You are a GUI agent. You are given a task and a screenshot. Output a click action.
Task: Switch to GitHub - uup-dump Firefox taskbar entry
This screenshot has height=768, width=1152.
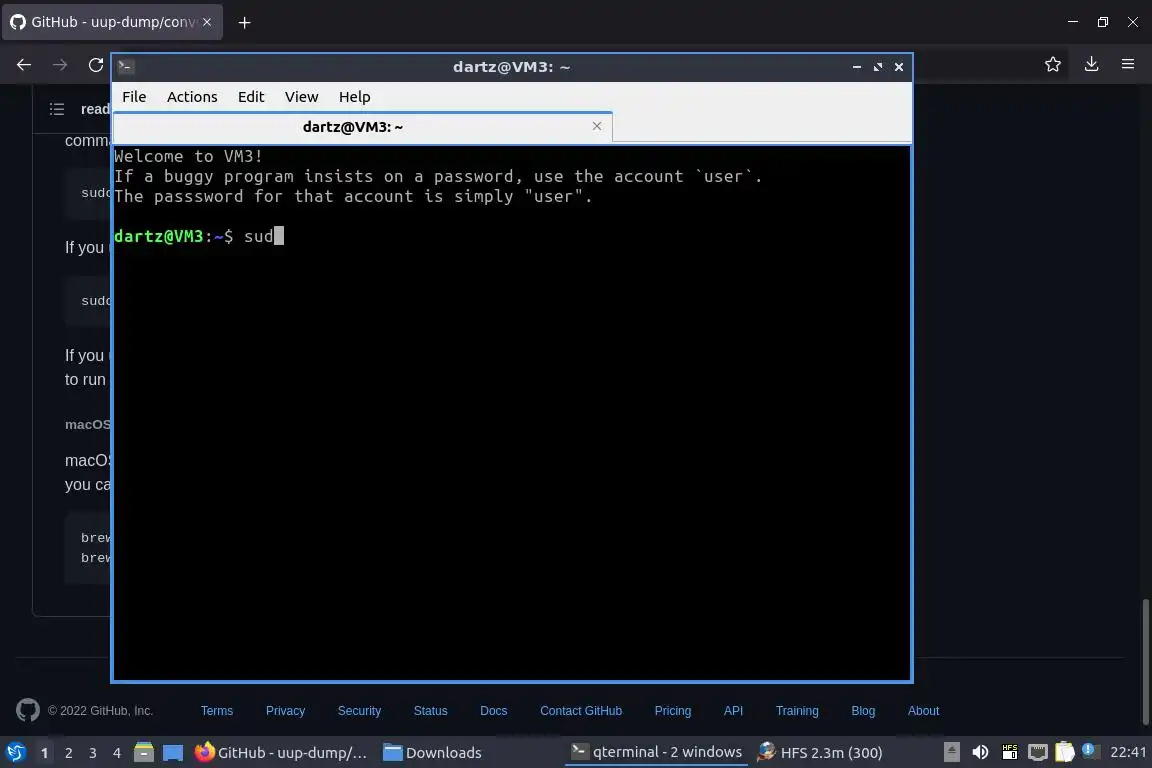(281, 753)
